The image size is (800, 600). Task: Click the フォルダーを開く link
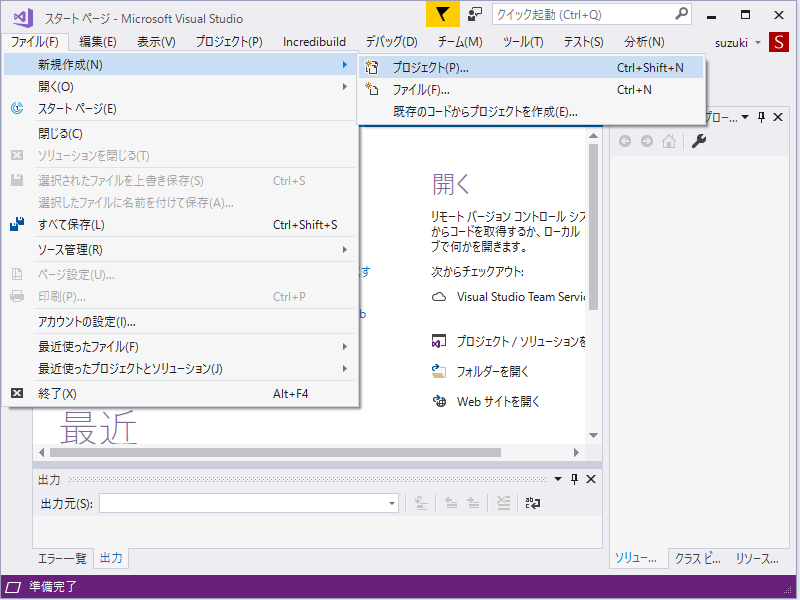[x=493, y=371]
